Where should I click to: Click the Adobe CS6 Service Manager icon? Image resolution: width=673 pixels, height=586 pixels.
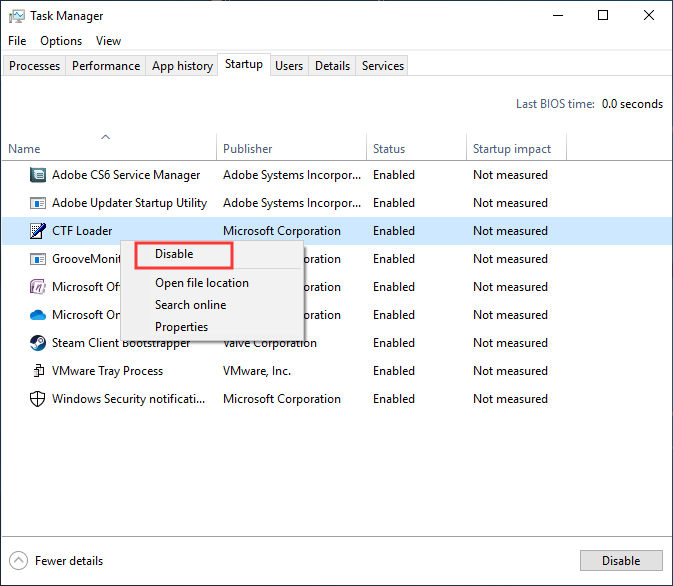(38, 175)
